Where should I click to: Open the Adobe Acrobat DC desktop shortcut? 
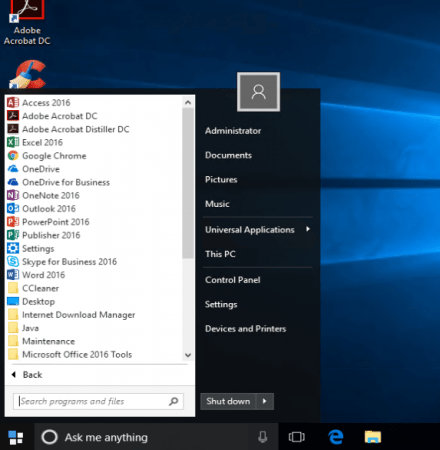[x=27, y=23]
